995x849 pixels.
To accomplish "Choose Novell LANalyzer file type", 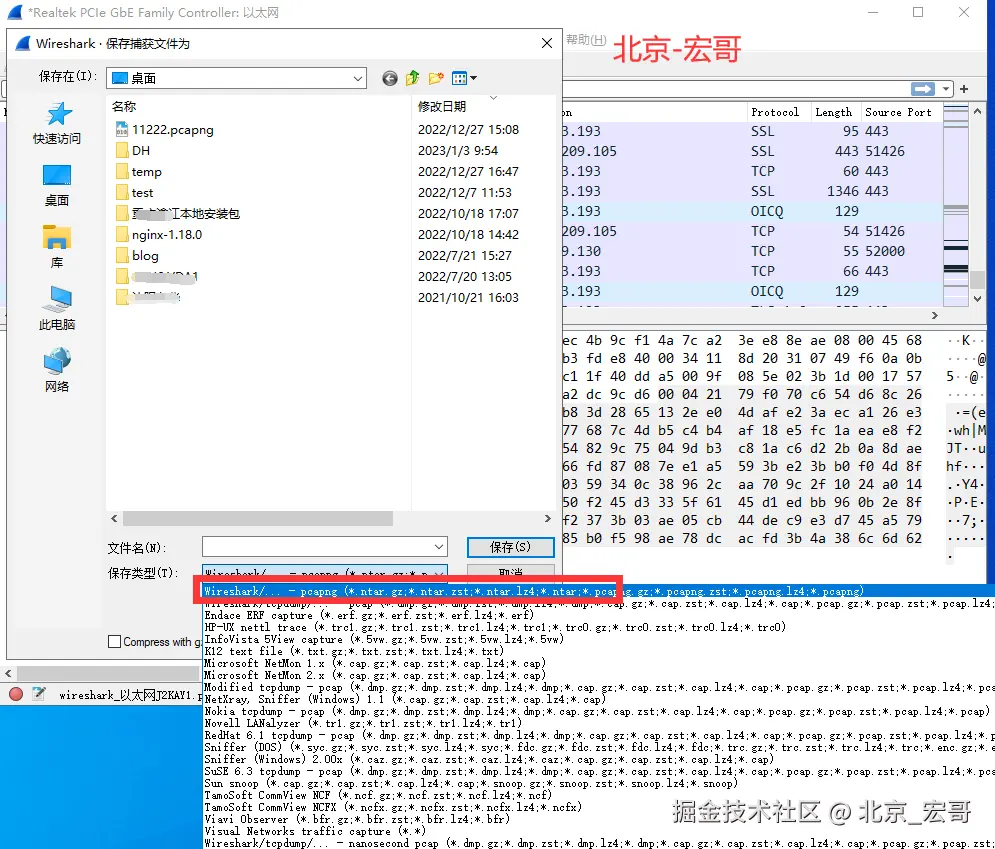I will (363, 723).
